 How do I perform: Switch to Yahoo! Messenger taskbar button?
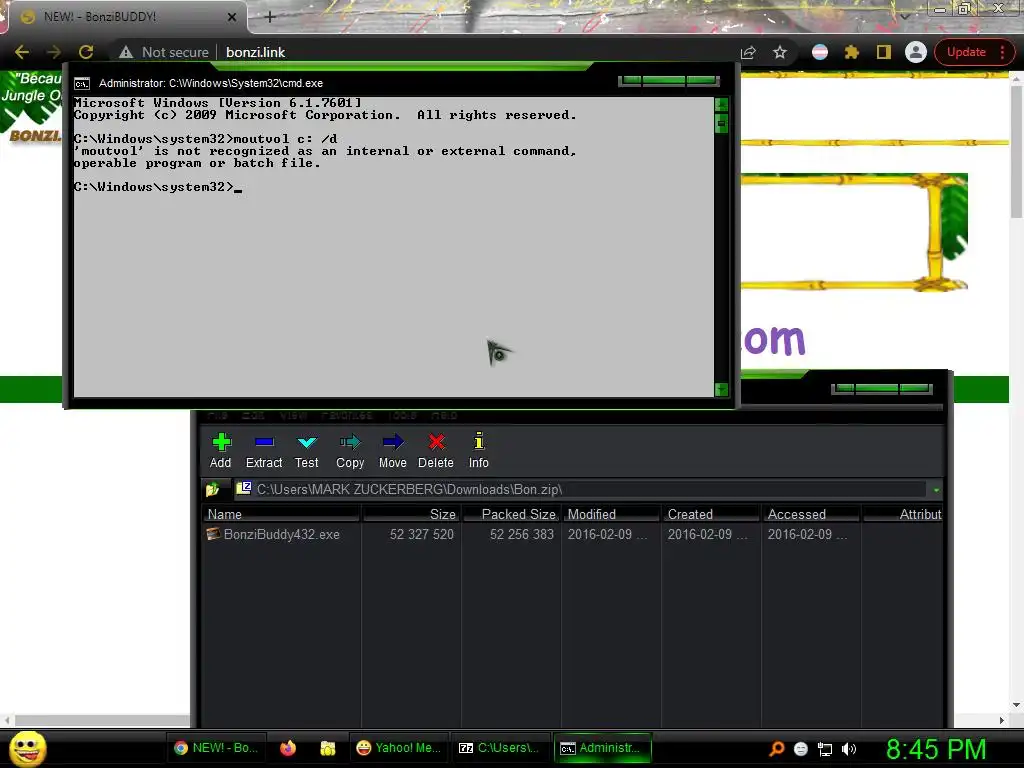click(x=399, y=748)
